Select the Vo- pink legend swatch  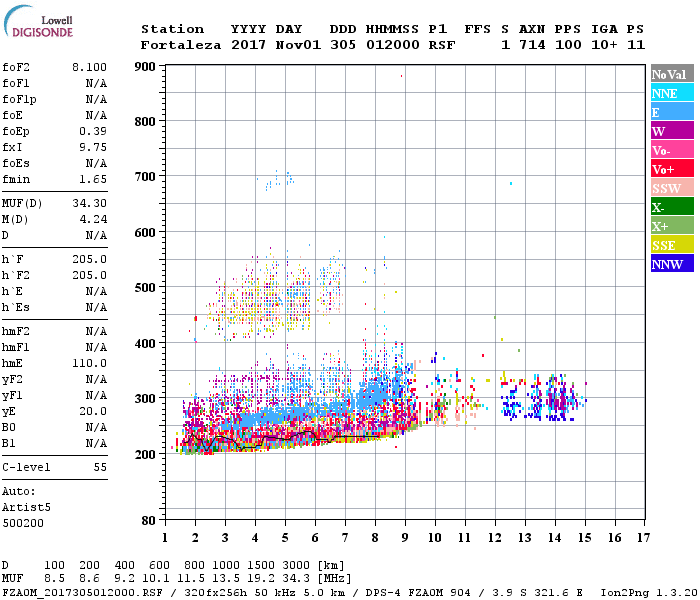click(x=672, y=150)
